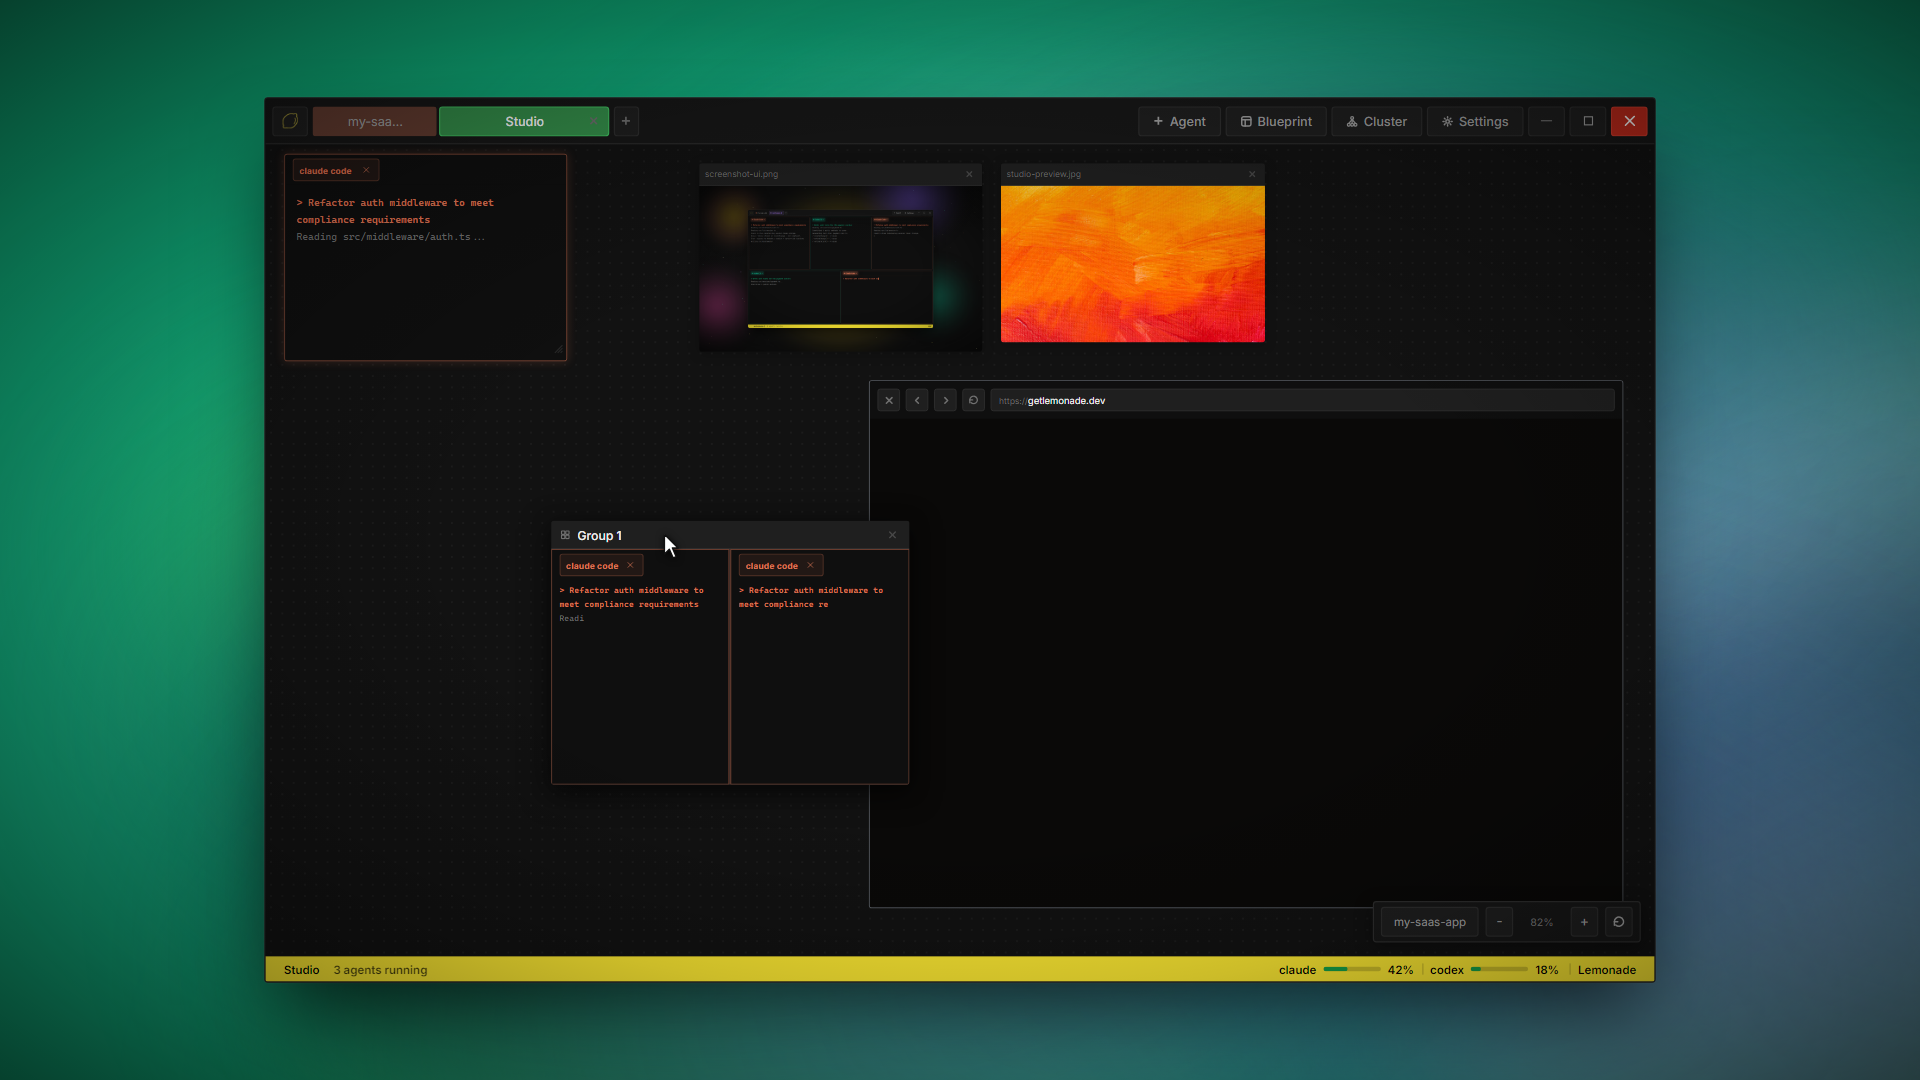Close the Group 1 container
This screenshot has width=1920, height=1080.
893,535
